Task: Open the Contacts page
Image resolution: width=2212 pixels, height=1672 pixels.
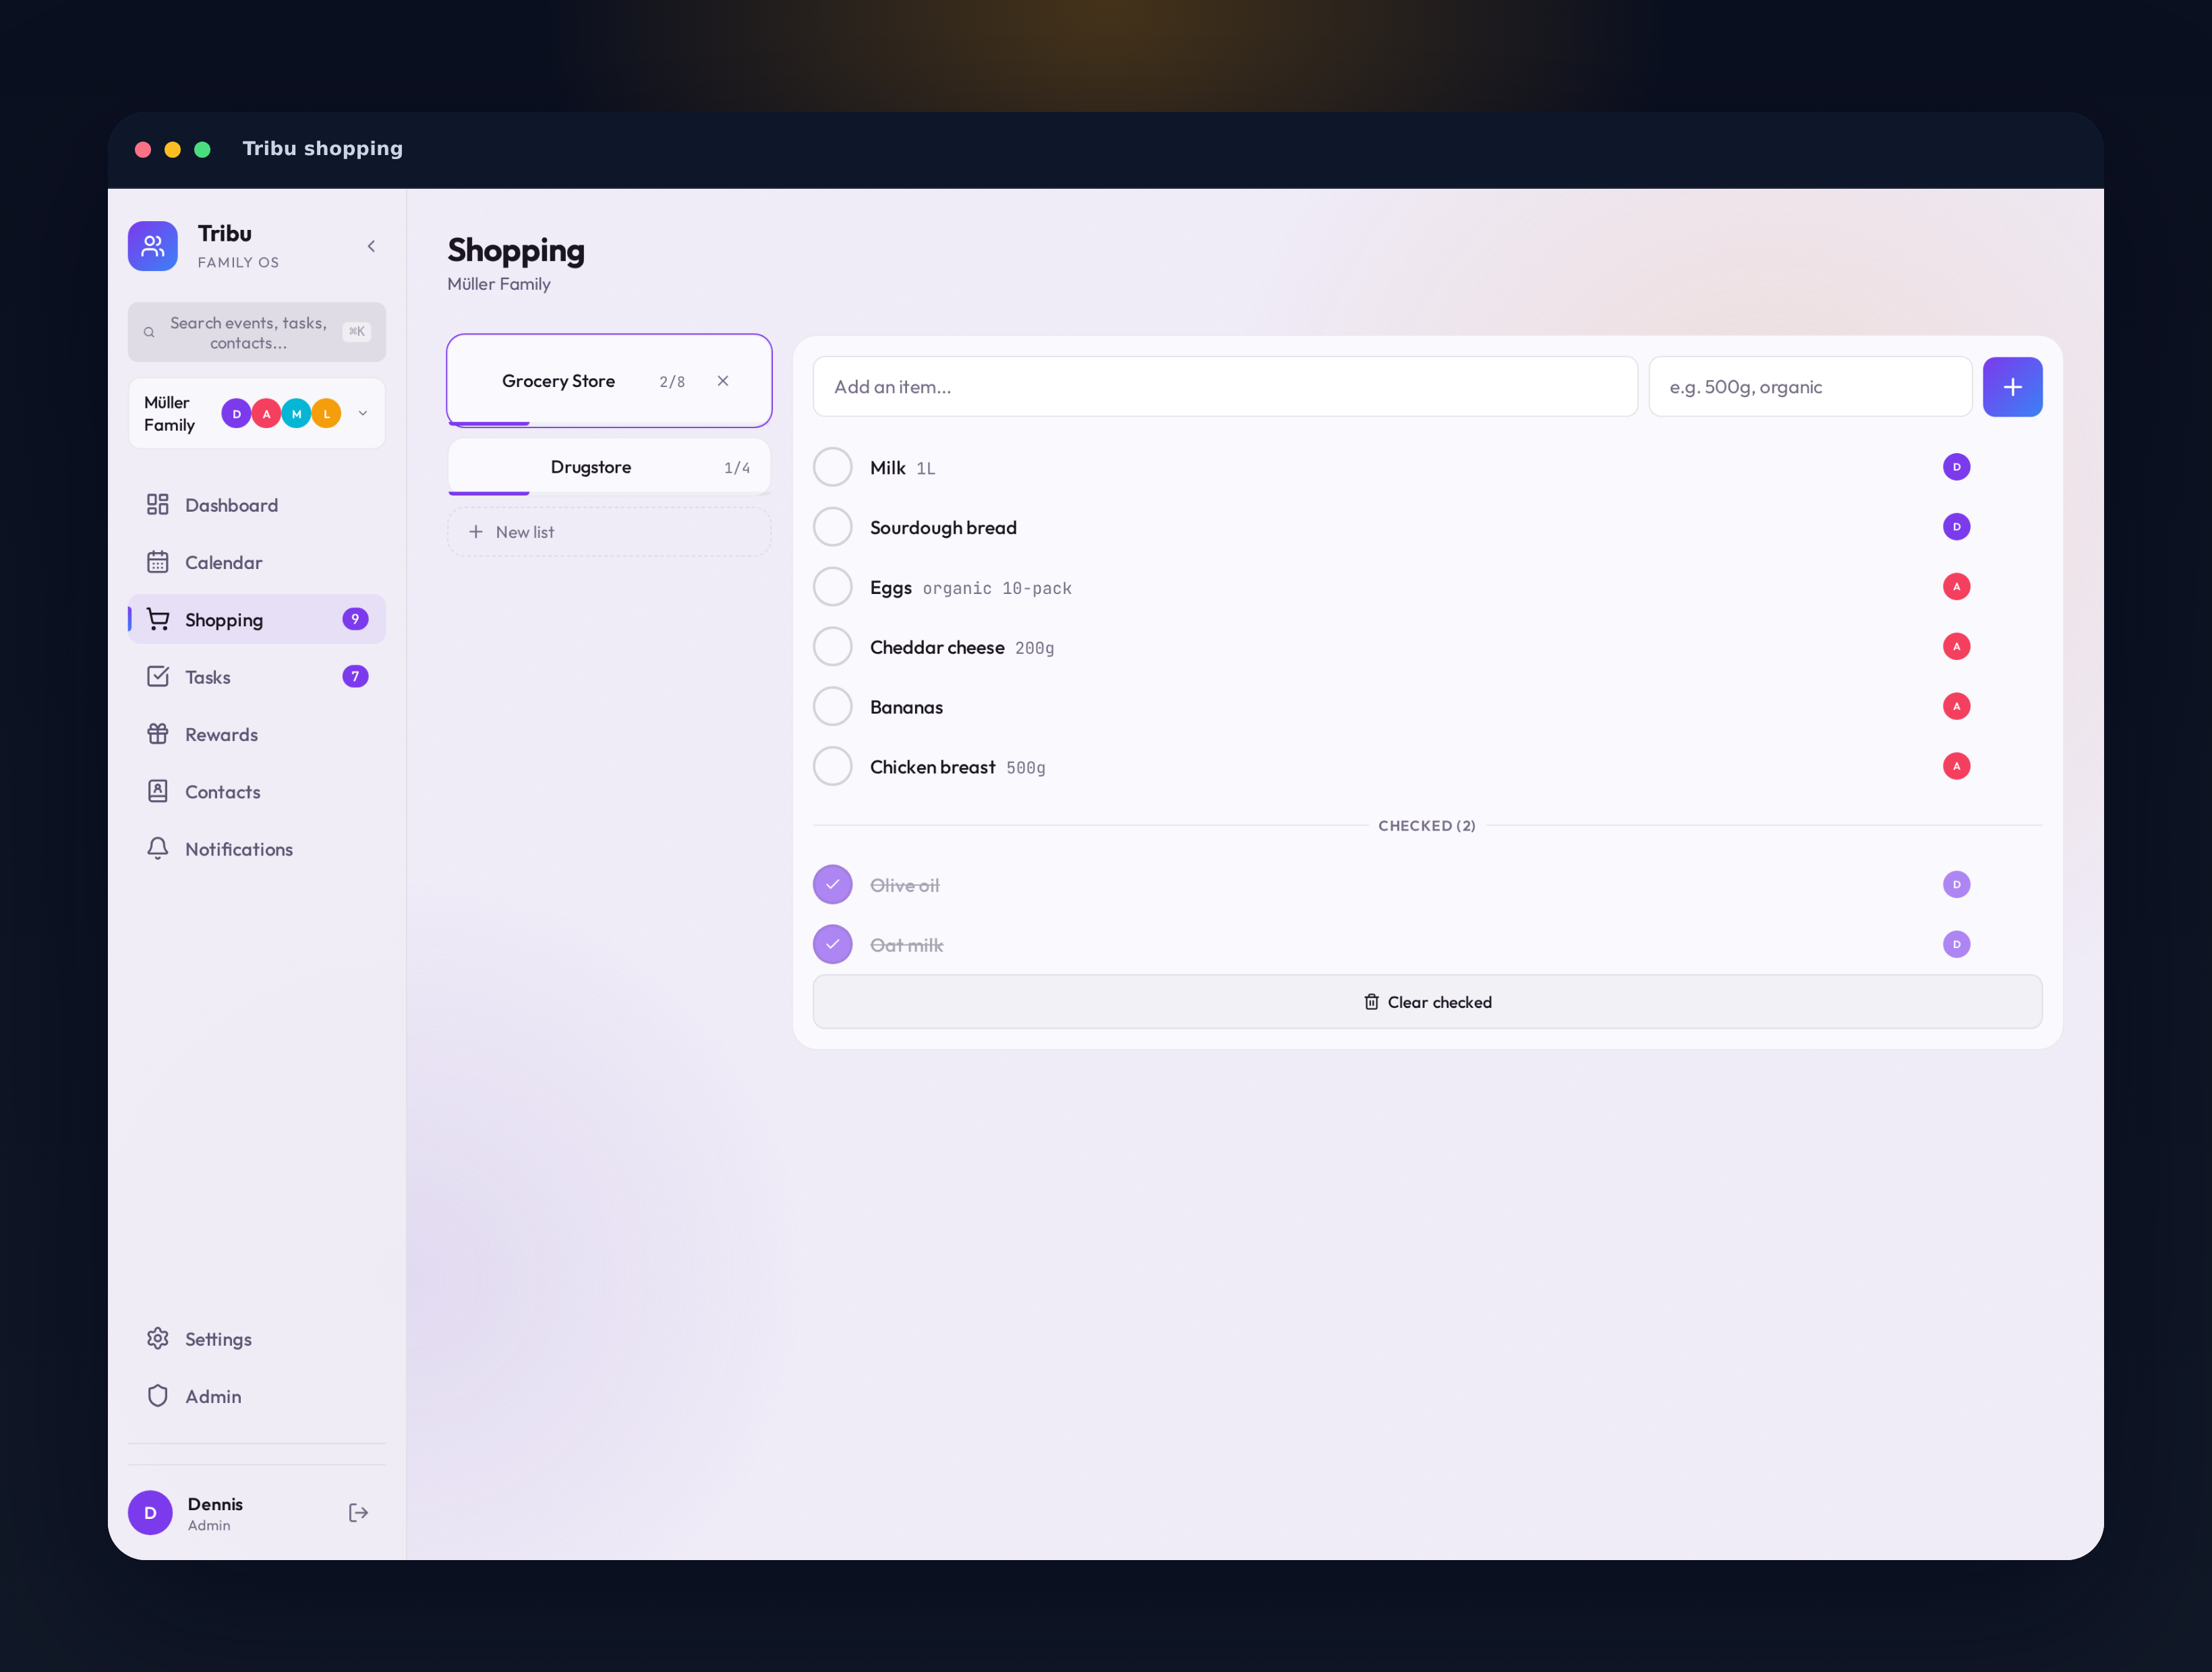Action: pyautogui.click(x=257, y=791)
